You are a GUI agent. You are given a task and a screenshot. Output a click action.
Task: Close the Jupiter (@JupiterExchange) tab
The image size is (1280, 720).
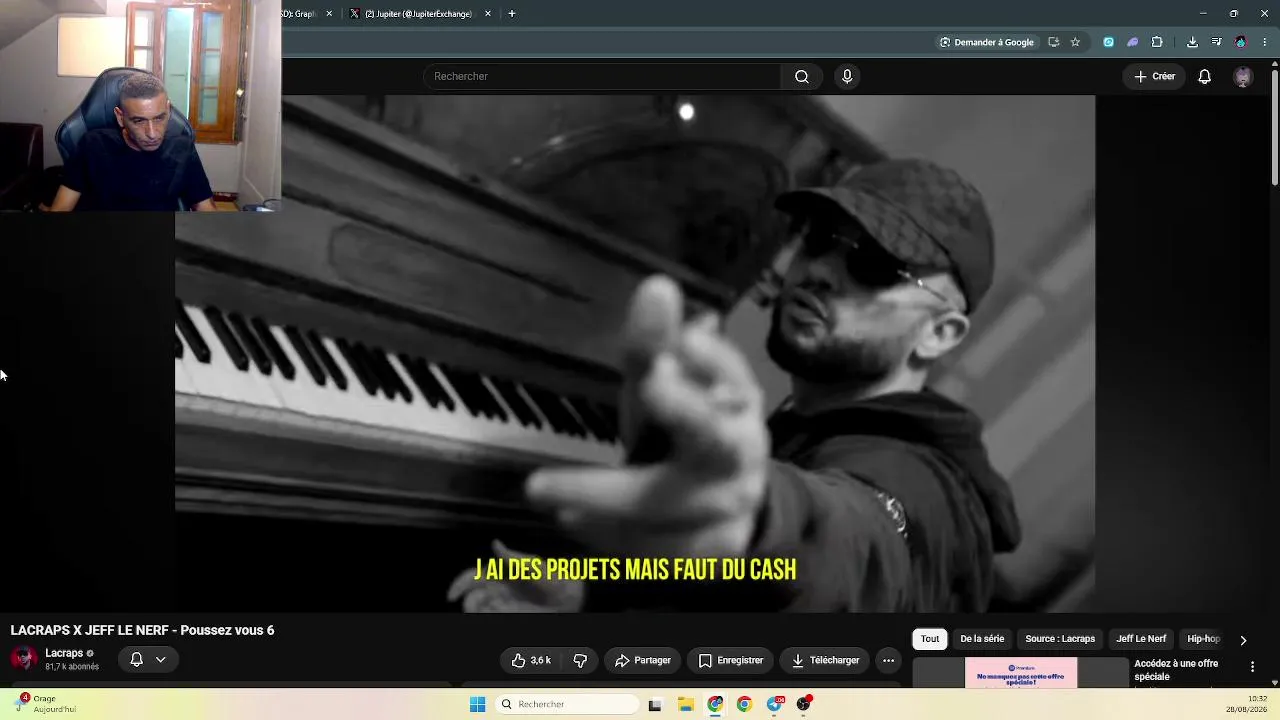(488, 14)
